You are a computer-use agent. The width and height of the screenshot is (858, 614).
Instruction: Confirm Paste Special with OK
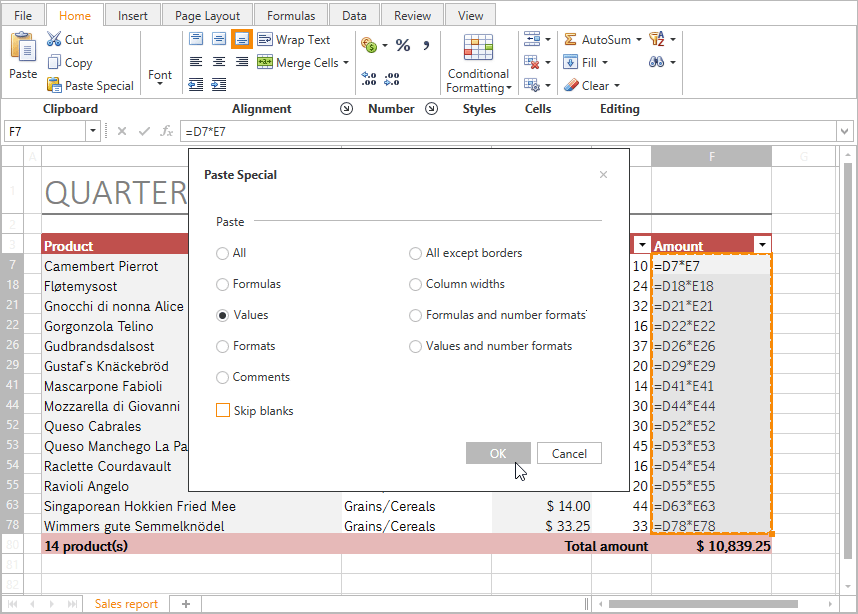click(x=498, y=453)
